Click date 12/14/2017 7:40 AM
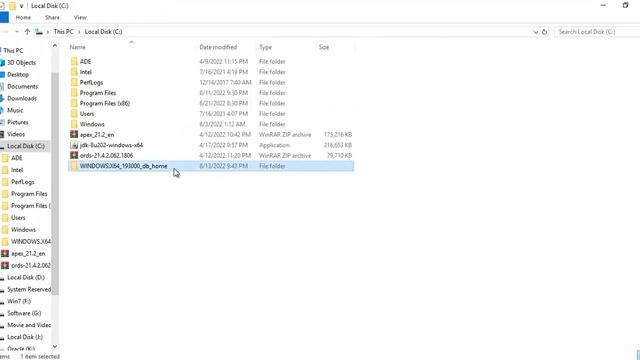This screenshot has height=360, width=640. [x=225, y=82]
